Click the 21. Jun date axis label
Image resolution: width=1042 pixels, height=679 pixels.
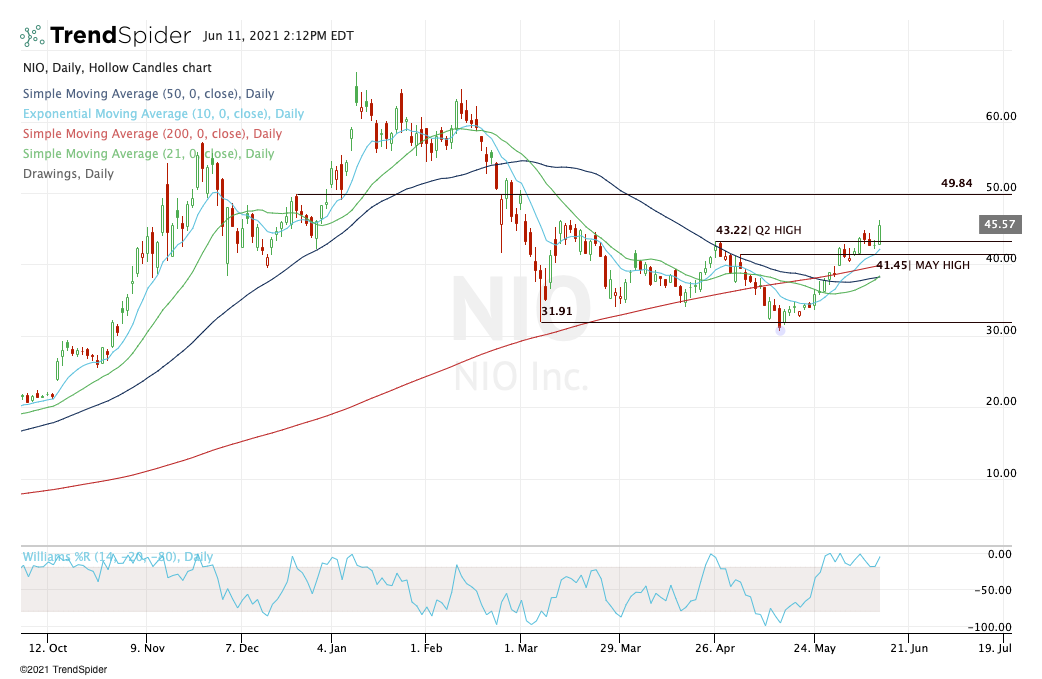pyautogui.click(x=908, y=648)
